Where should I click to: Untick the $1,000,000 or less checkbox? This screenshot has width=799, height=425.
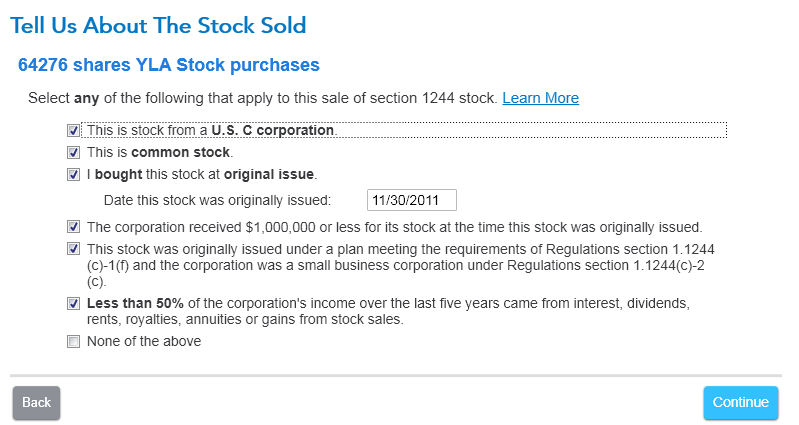click(x=73, y=227)
